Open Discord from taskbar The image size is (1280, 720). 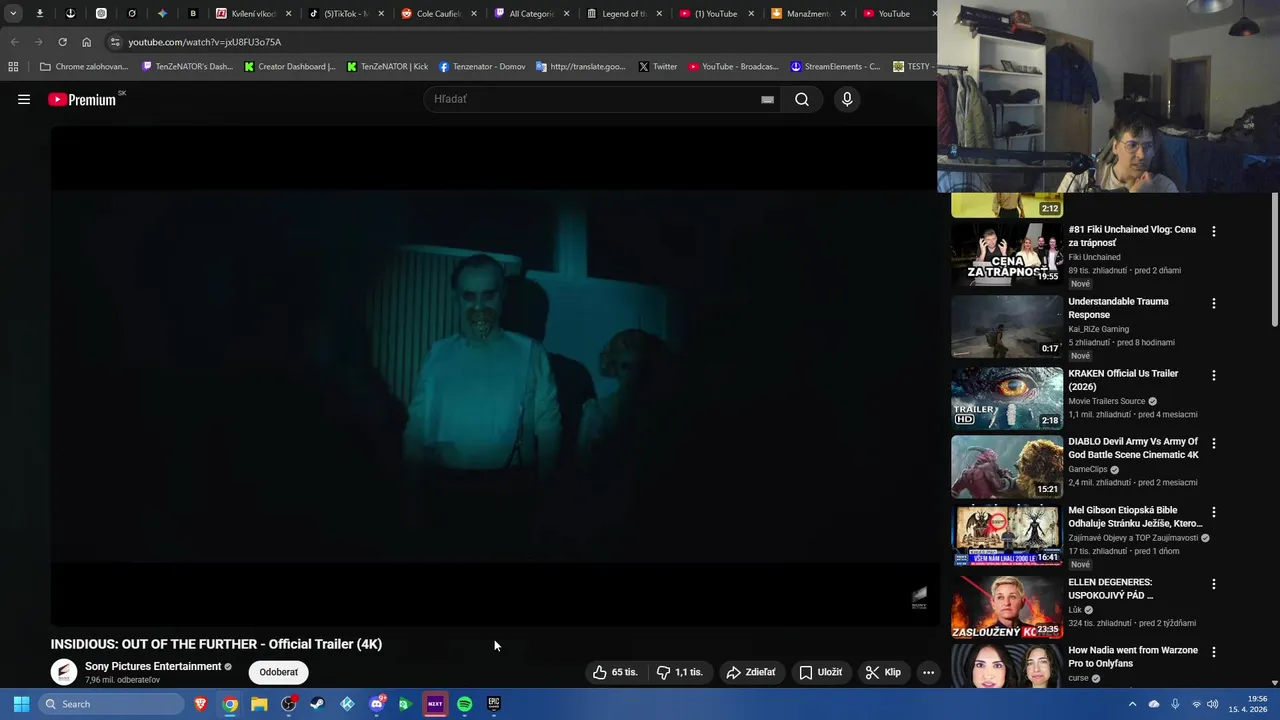tap(377, 704)
